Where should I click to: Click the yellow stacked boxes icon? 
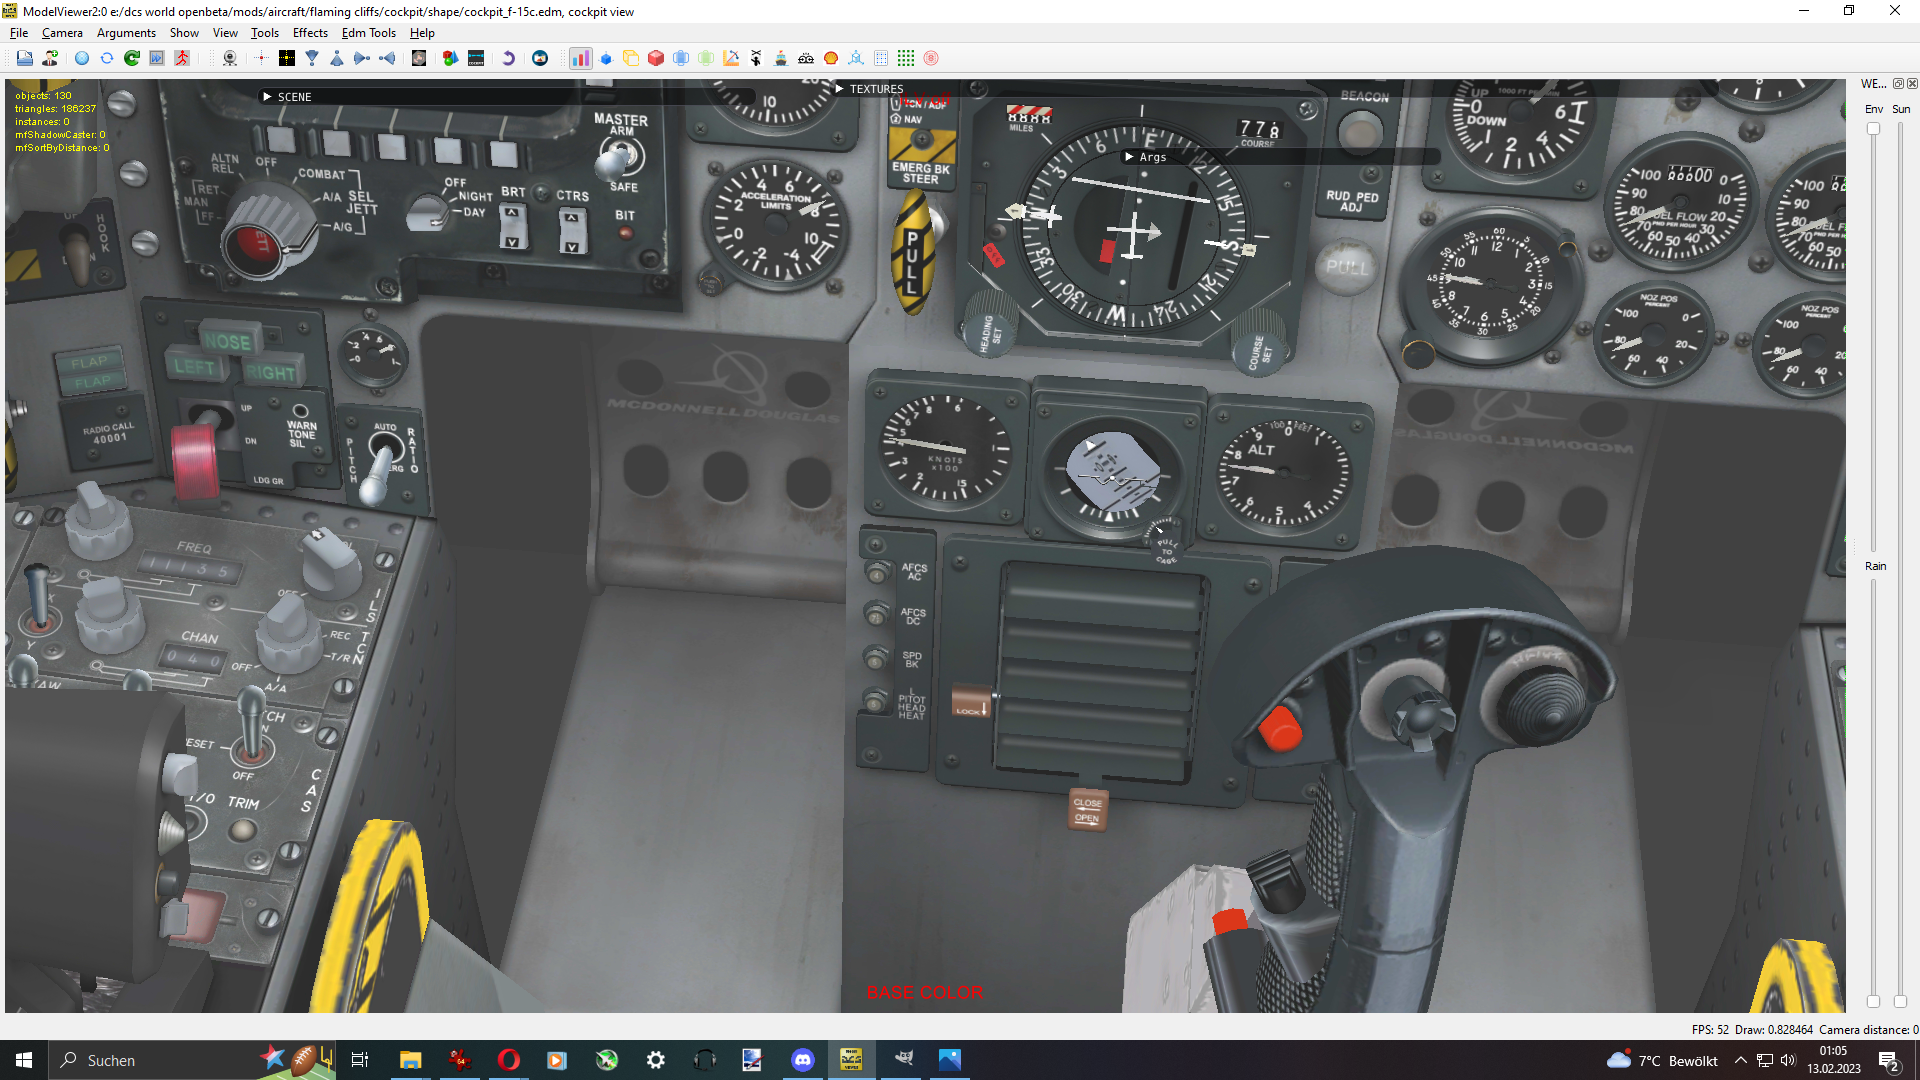pos(631,58)
